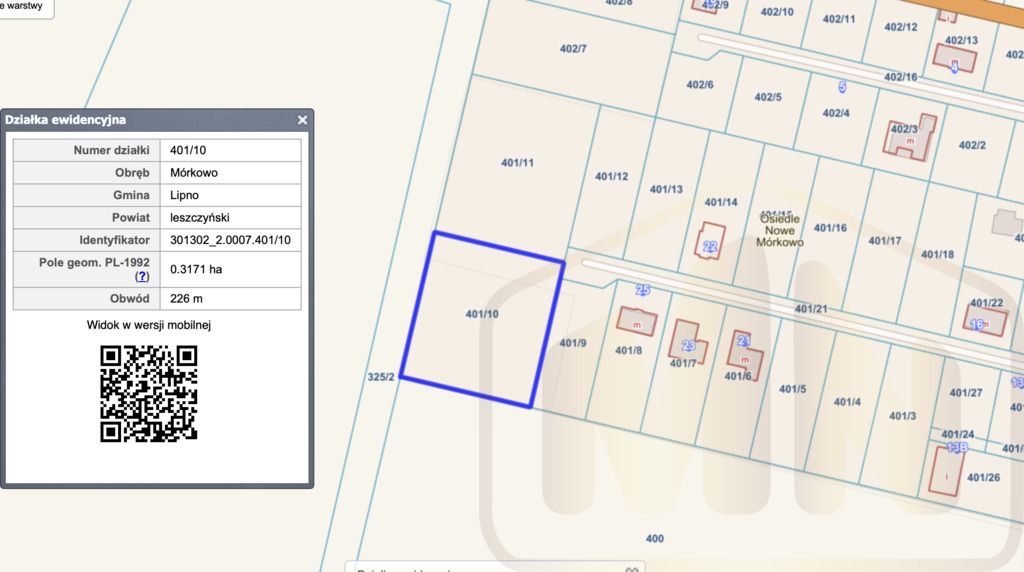Click the Widok w wersji mobilnej caption
1024x572 pixels.
point(149,325)
